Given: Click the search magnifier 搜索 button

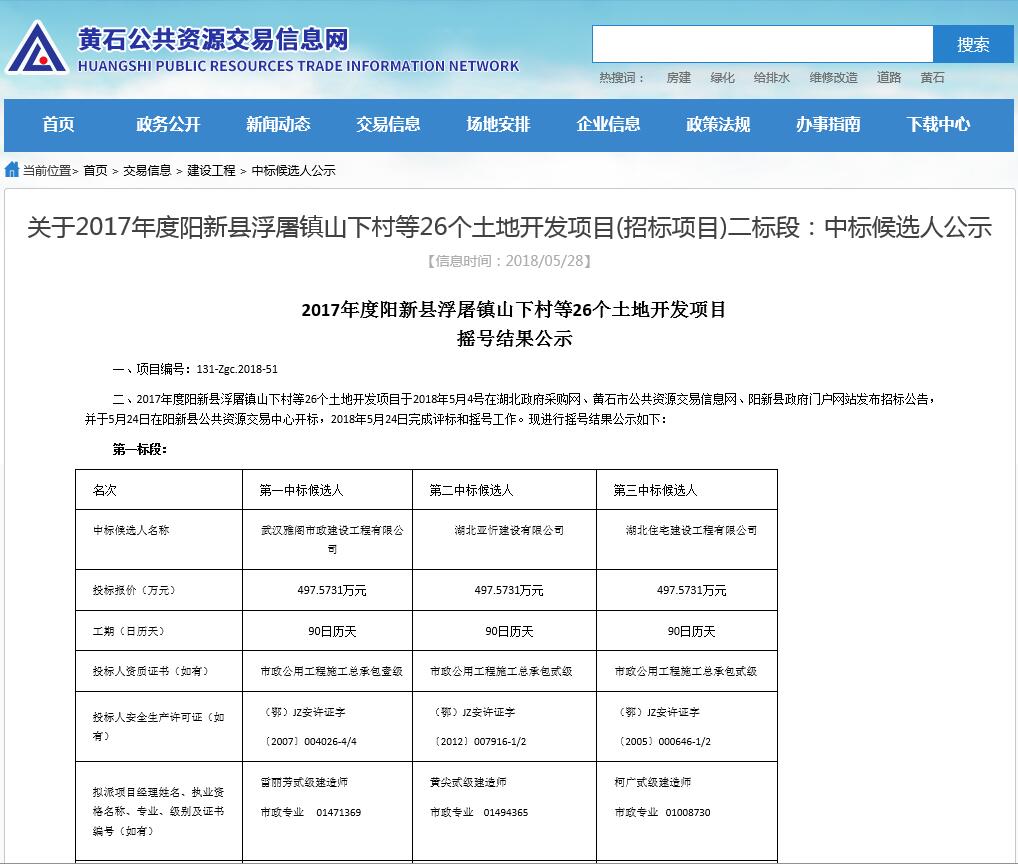Looking at the screenshot, I should coord(974,43).
